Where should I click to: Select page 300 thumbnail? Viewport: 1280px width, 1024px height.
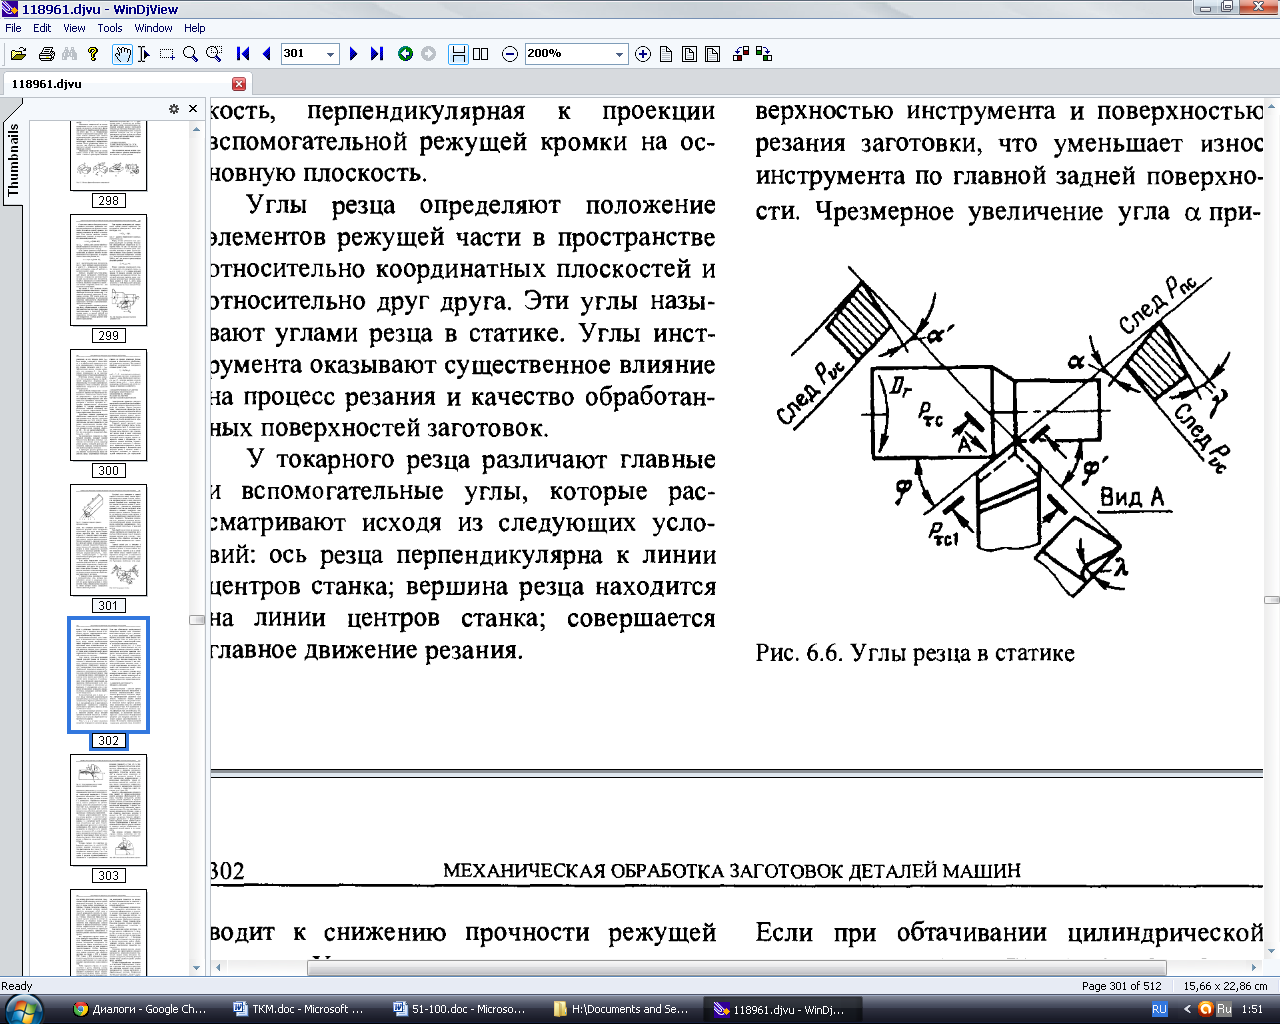pyautogui.click(x=108, y=405)
